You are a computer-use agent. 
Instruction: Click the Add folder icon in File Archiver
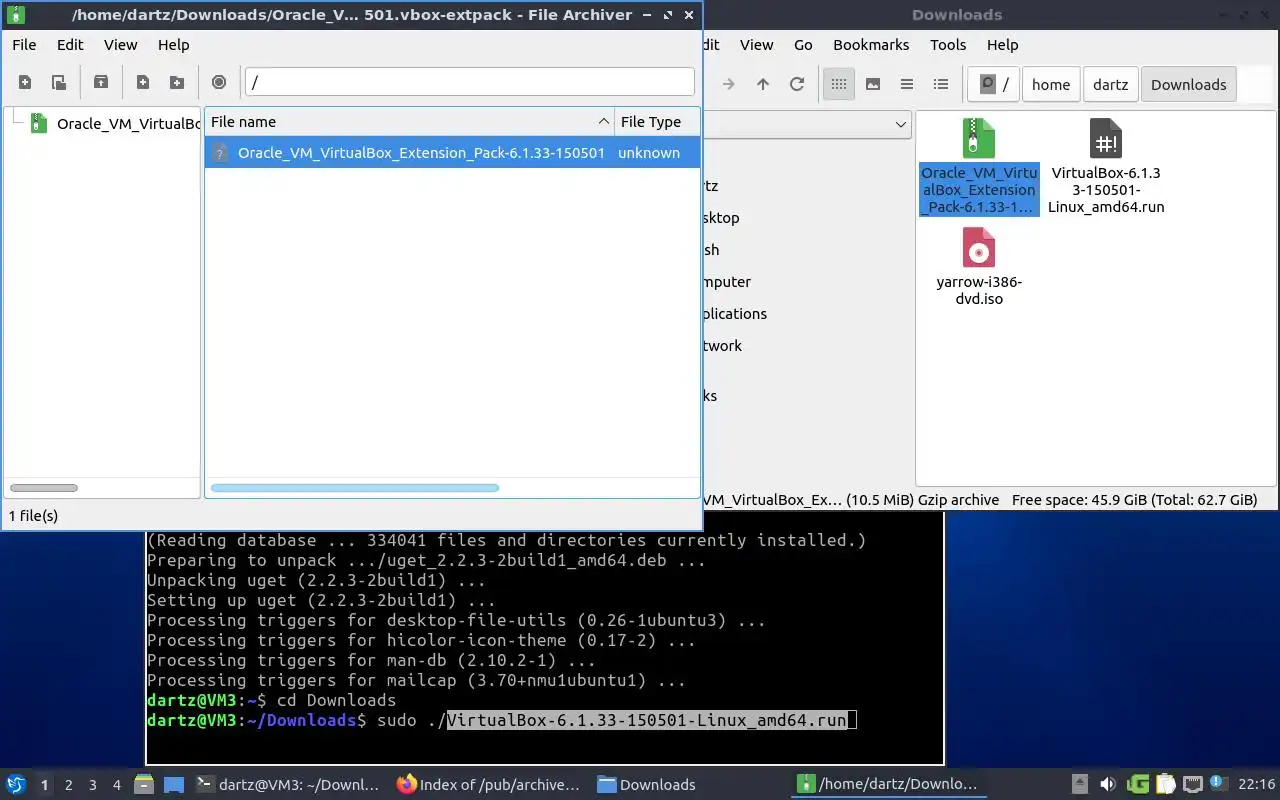click(177, 83)
